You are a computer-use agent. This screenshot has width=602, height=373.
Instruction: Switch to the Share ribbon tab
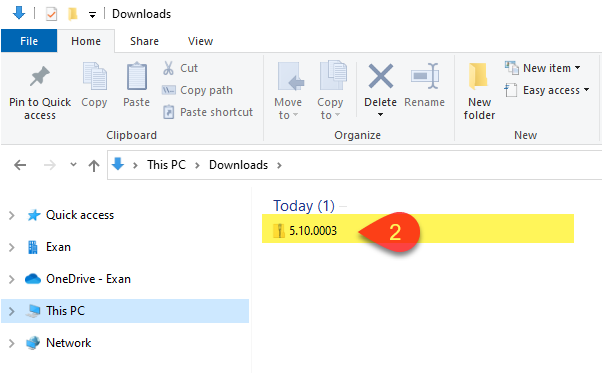click(x=144, y=41)
